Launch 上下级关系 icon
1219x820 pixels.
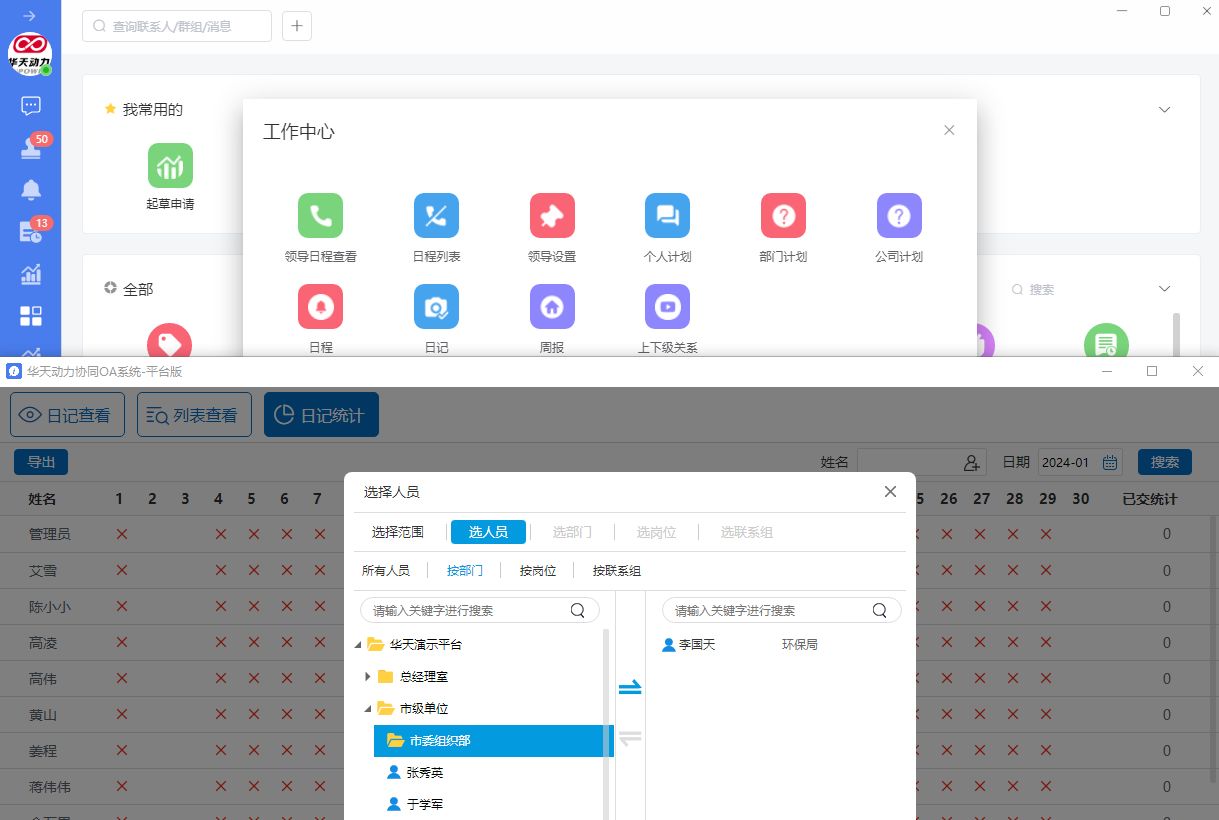[667, 307]
